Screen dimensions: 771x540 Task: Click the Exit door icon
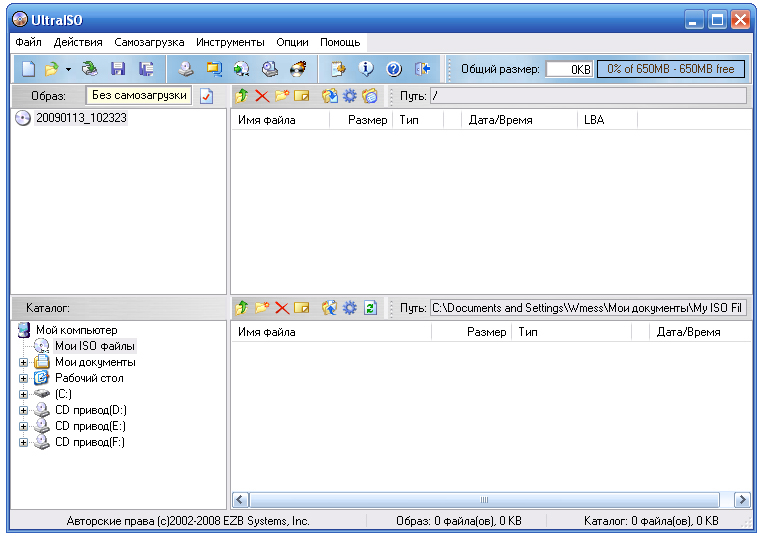tap(422, 69)
